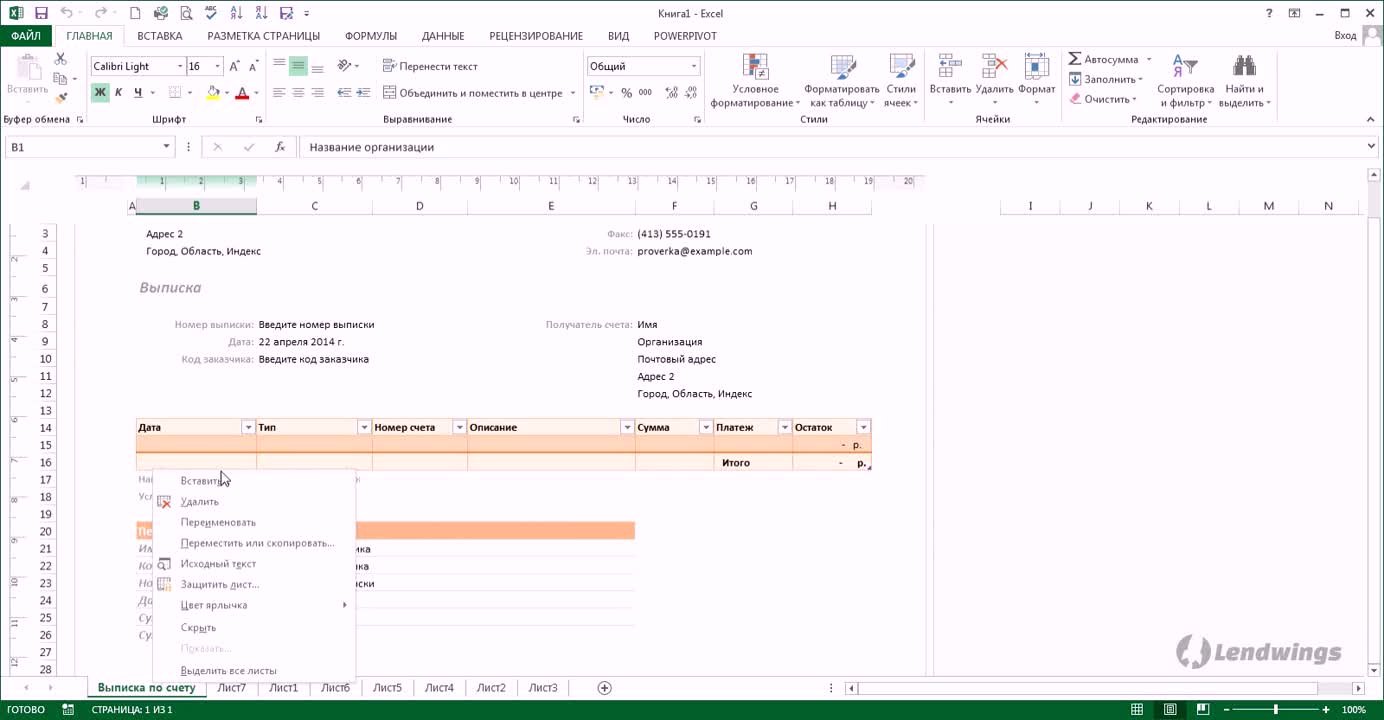Select column B header

coord(196,206)
